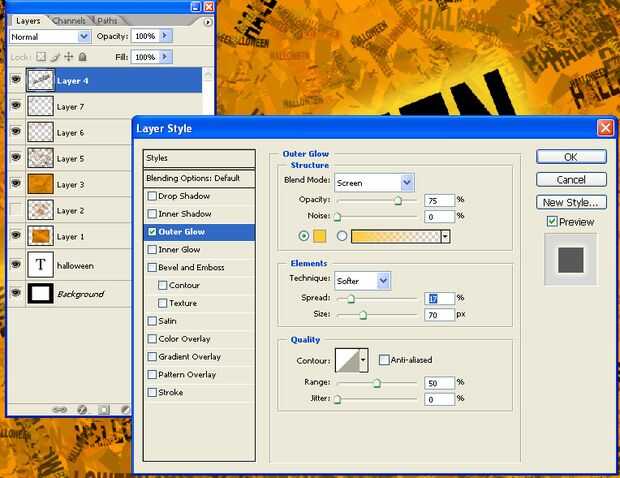Viewport: 620px width, 478px height.
Task: Open the layer blend mode Normal dropdown
Action: (83, 37)
